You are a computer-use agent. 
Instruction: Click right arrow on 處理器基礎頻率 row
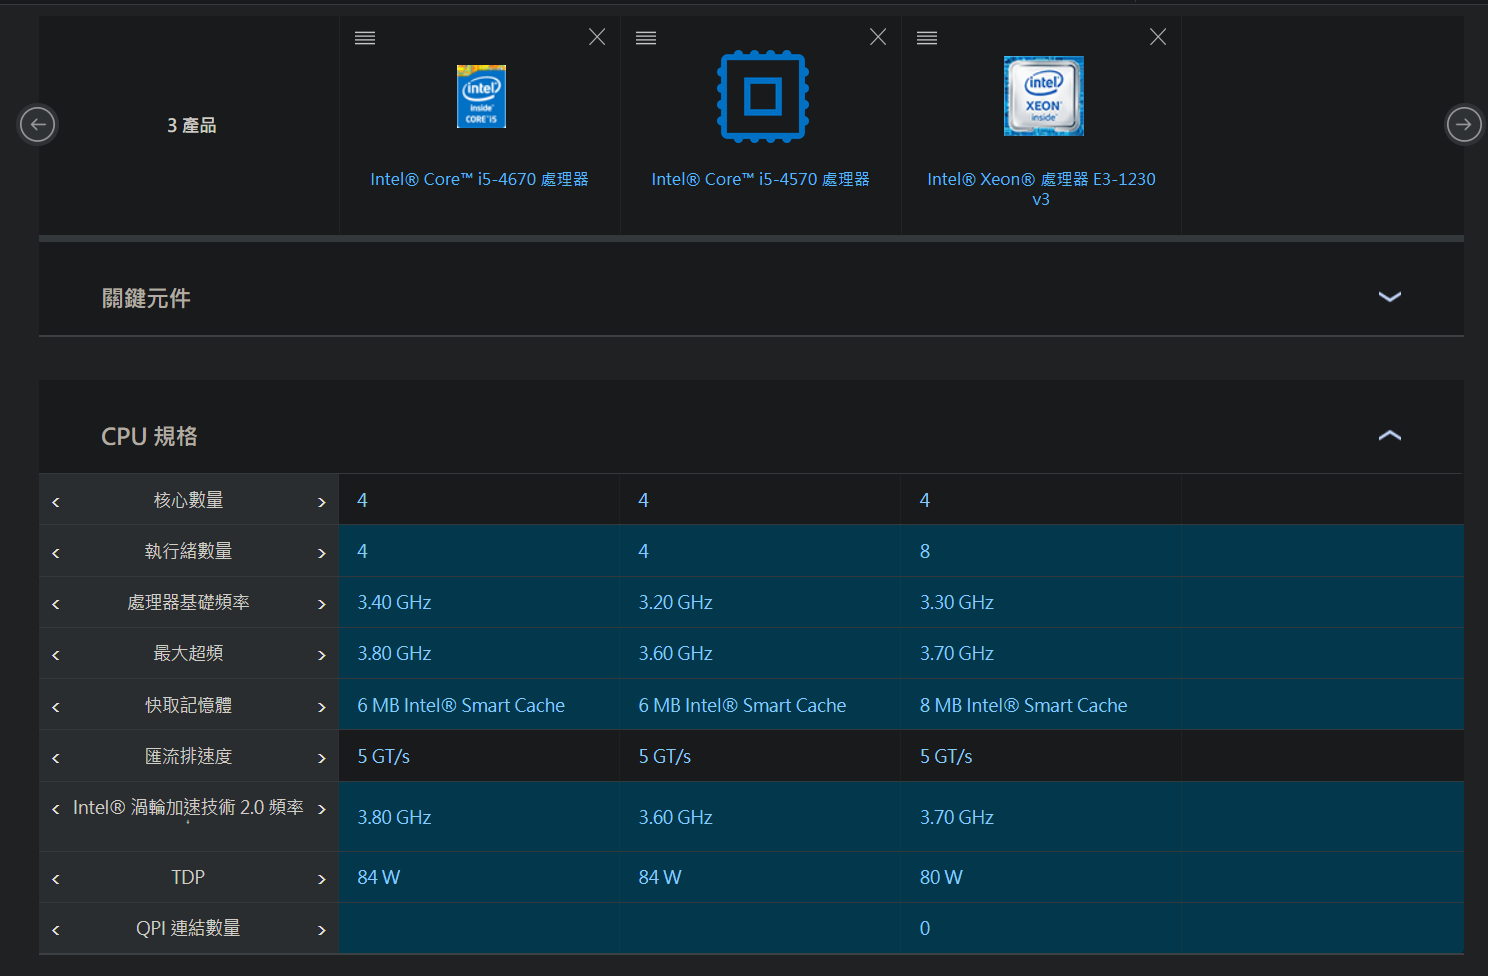[322, 604]
